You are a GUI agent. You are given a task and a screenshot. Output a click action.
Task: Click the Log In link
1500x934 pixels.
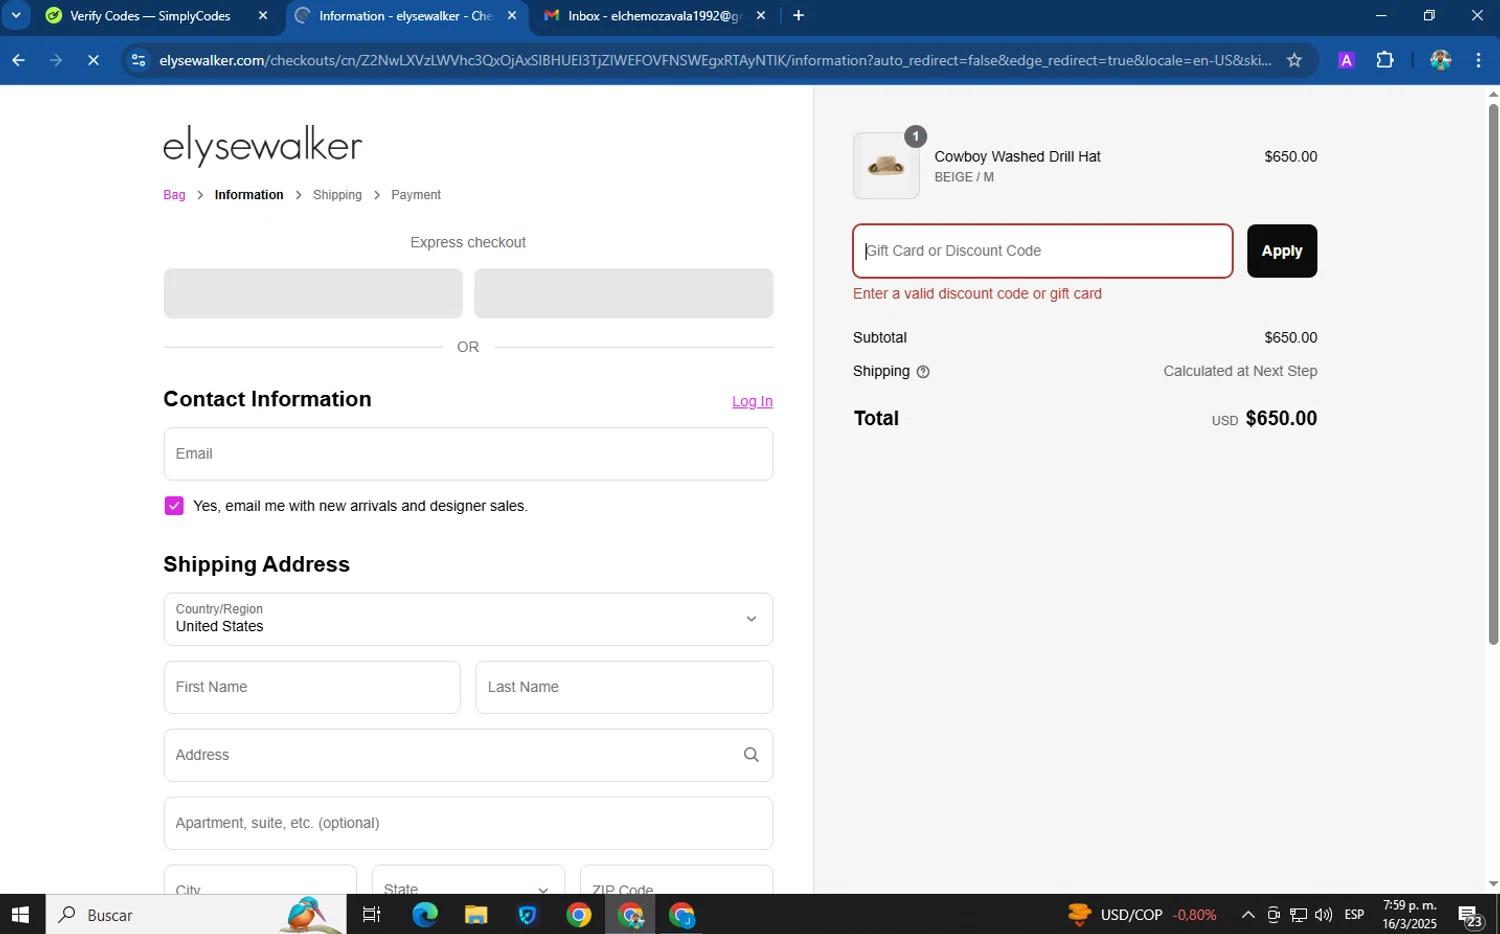pos(752,401)
